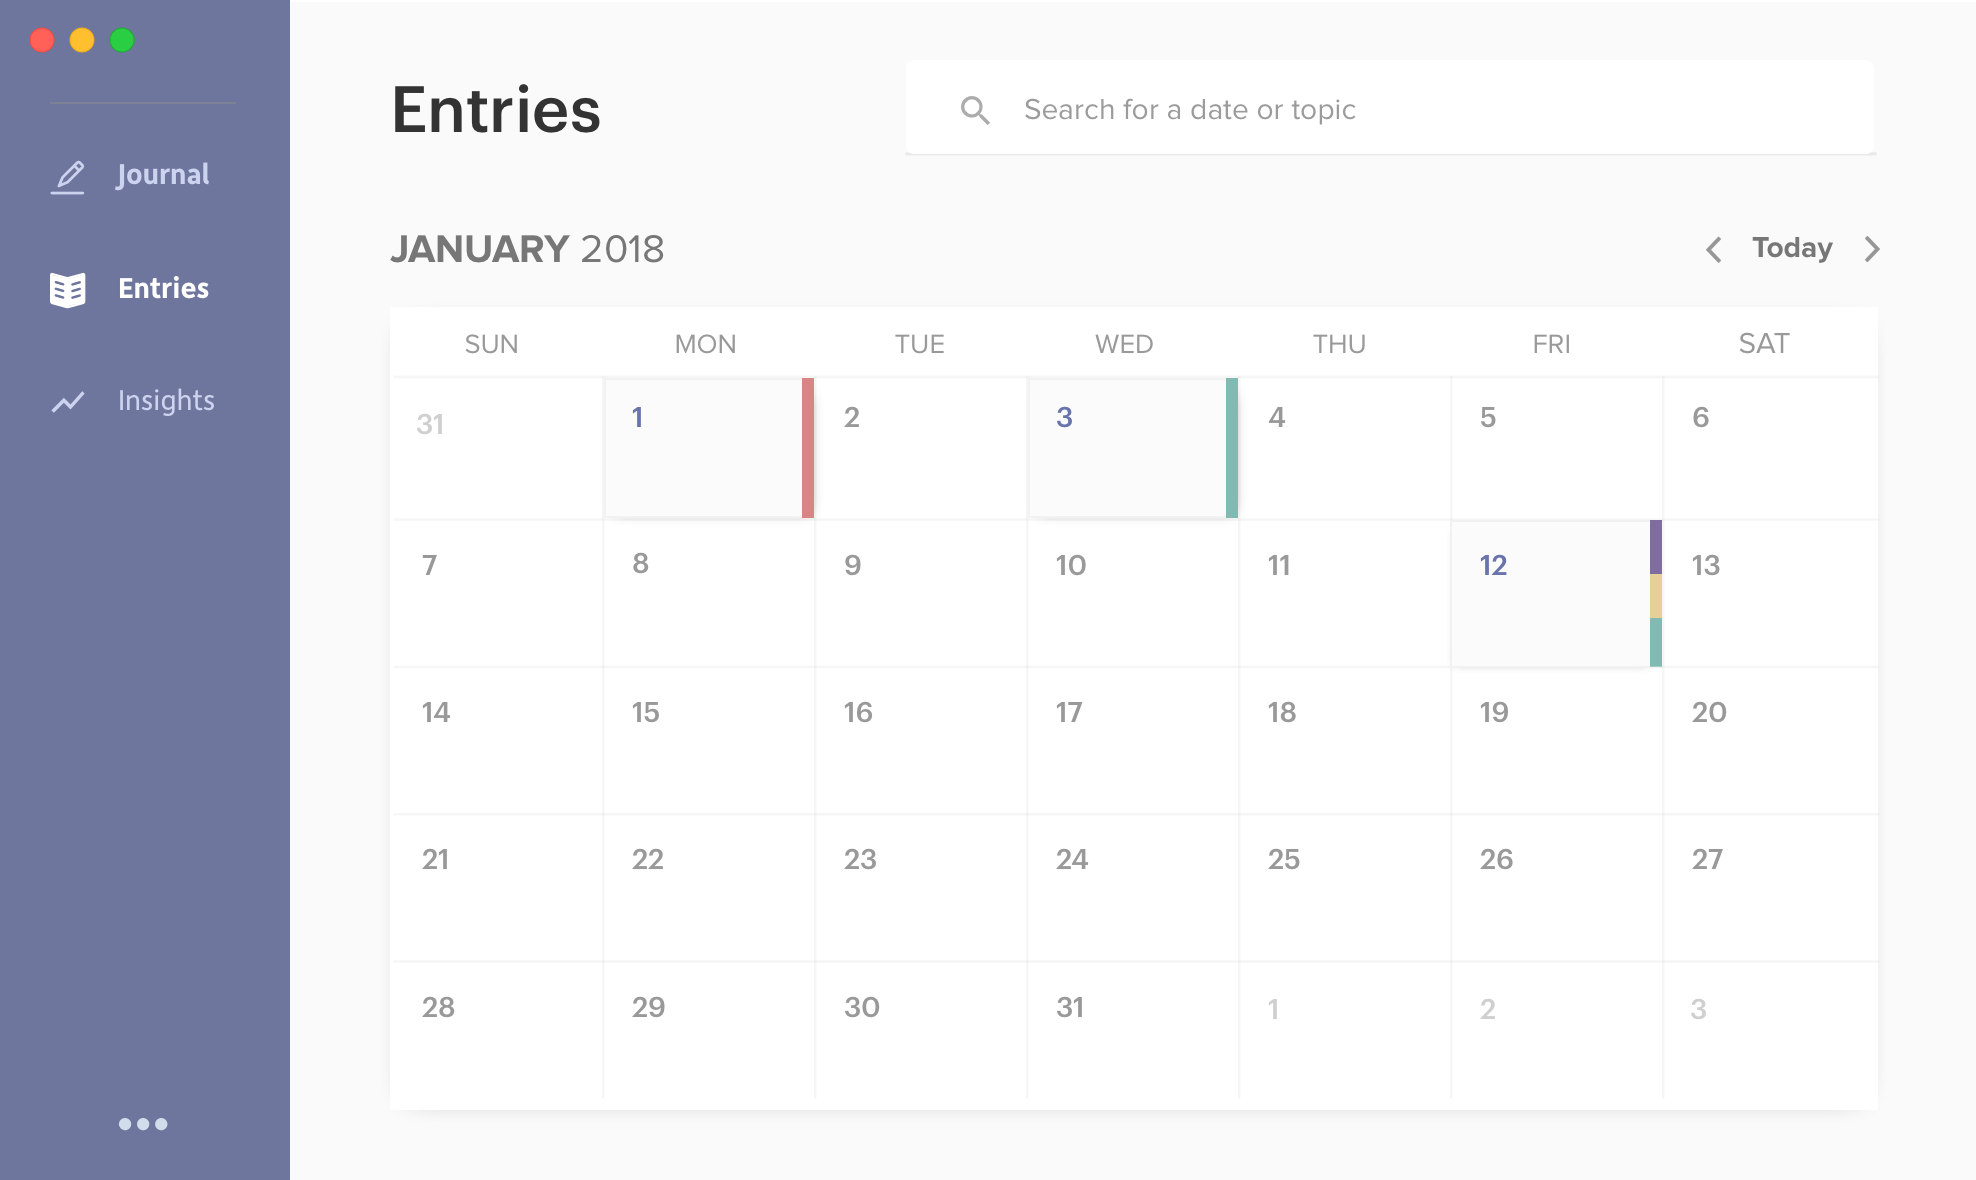Jump to Today in the calendar
The width and height of the screenshot is (1976, 1180).
click(x=1792, y=248)
